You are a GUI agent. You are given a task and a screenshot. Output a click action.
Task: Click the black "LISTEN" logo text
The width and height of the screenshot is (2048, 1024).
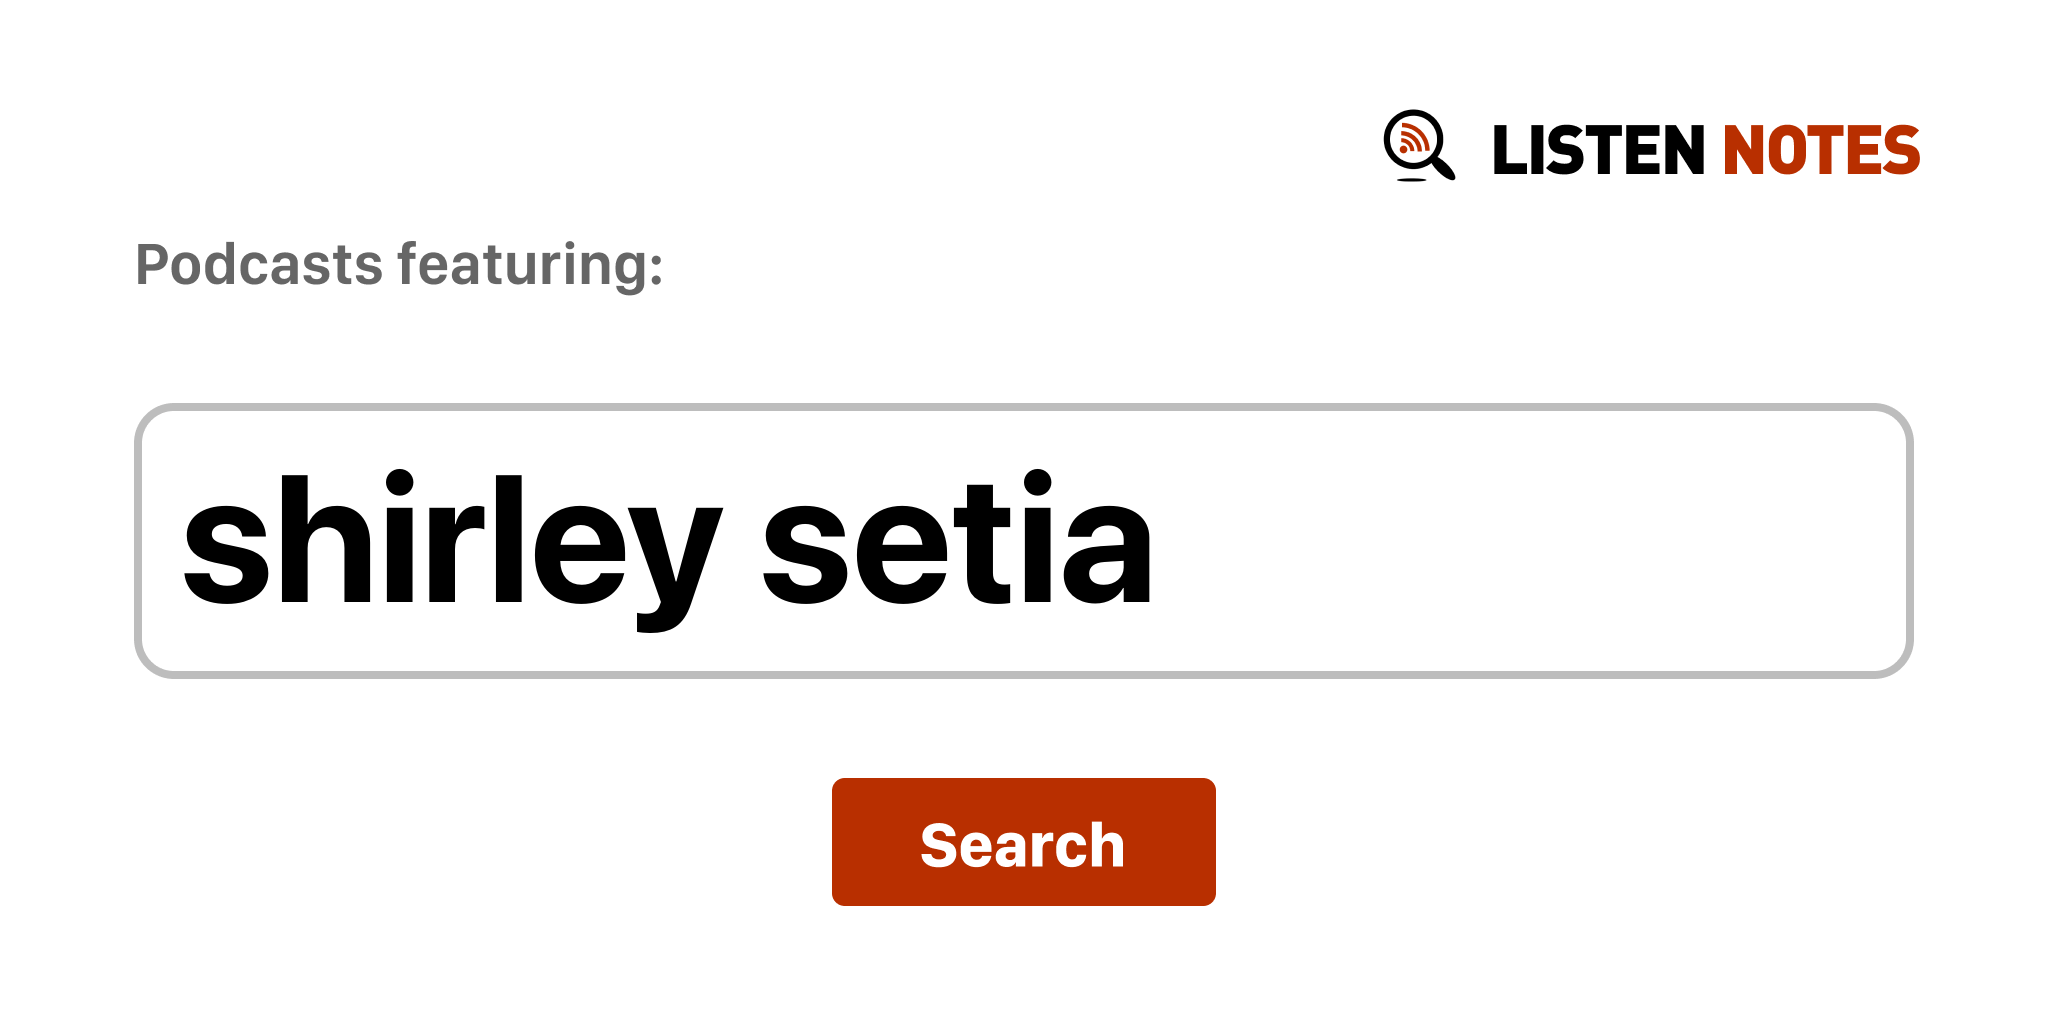point(1597,150)
